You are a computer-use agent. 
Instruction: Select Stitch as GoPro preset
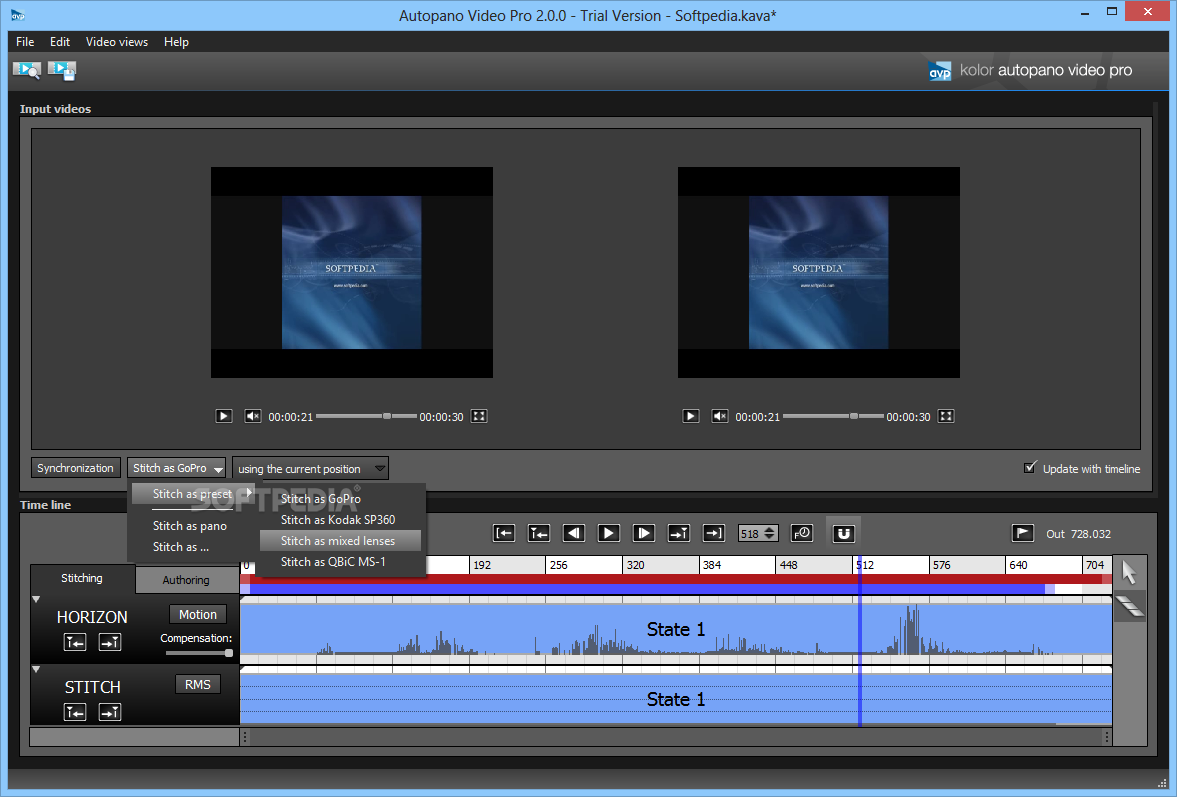tap(340, 498)
